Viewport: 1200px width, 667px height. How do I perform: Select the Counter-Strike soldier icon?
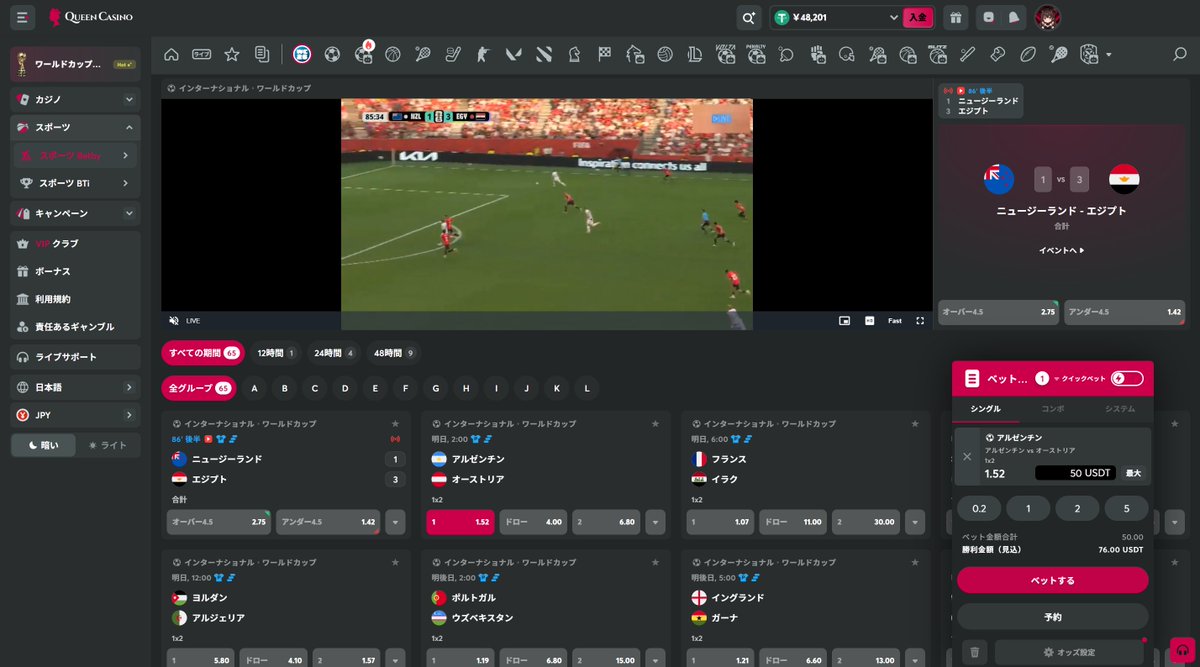(x=483, y=54)
